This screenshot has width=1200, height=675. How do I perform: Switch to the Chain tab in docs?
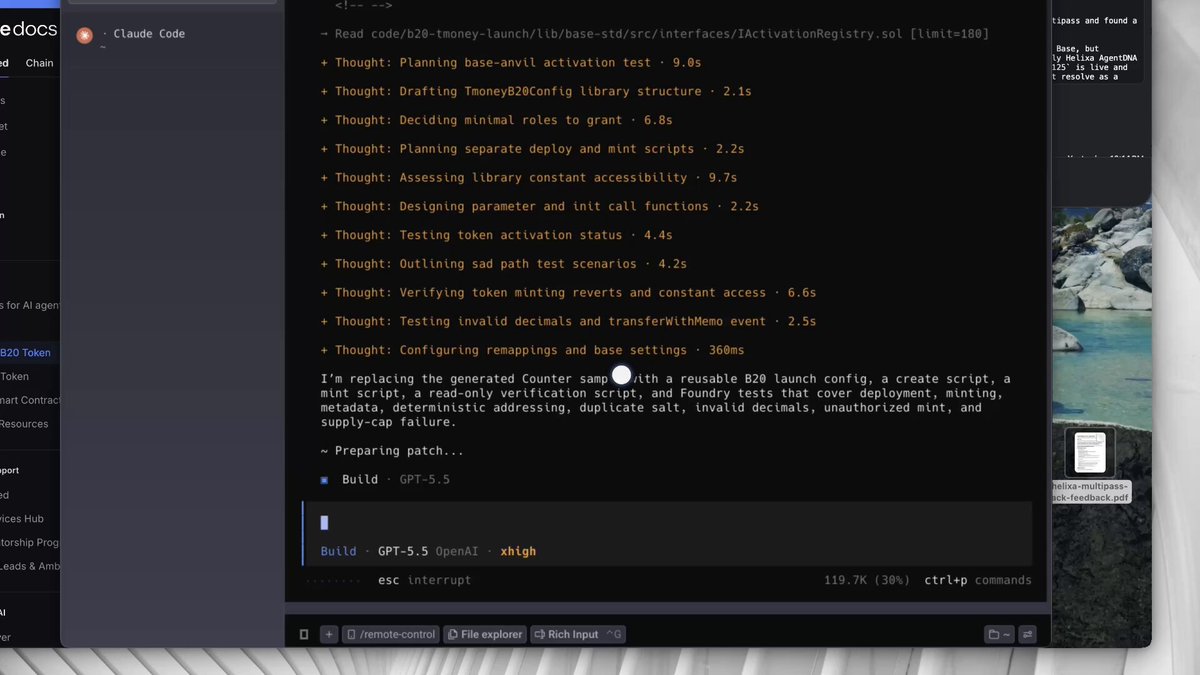(x=40, y=63)
